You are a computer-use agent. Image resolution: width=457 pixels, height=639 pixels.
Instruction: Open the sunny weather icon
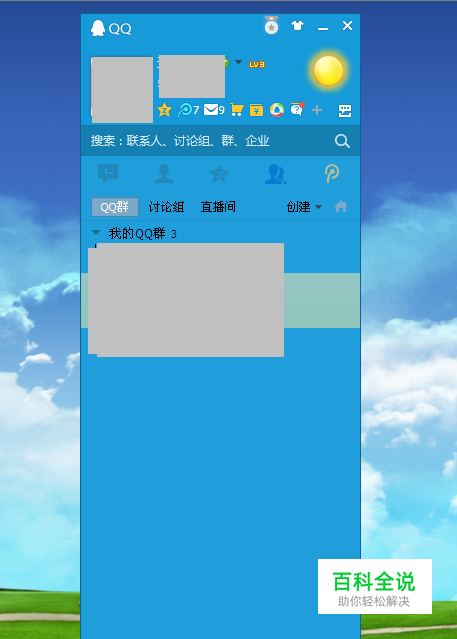[x=328, y=71]
